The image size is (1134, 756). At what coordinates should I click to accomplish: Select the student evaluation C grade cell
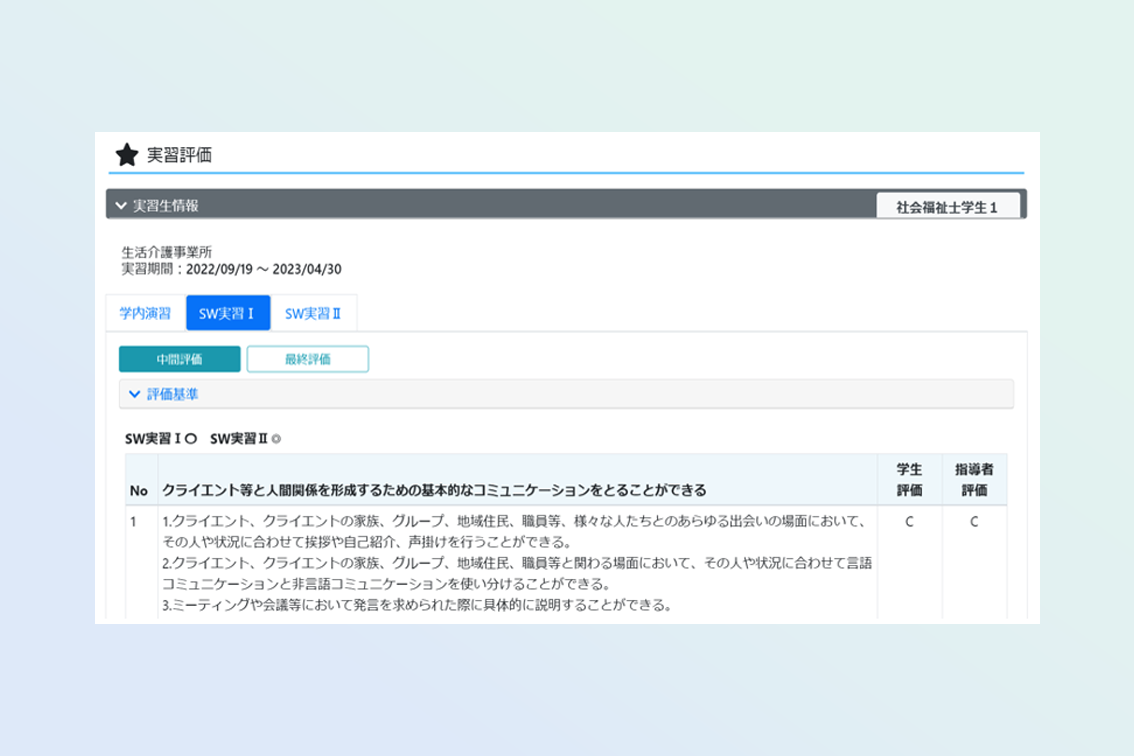[908, 522]
